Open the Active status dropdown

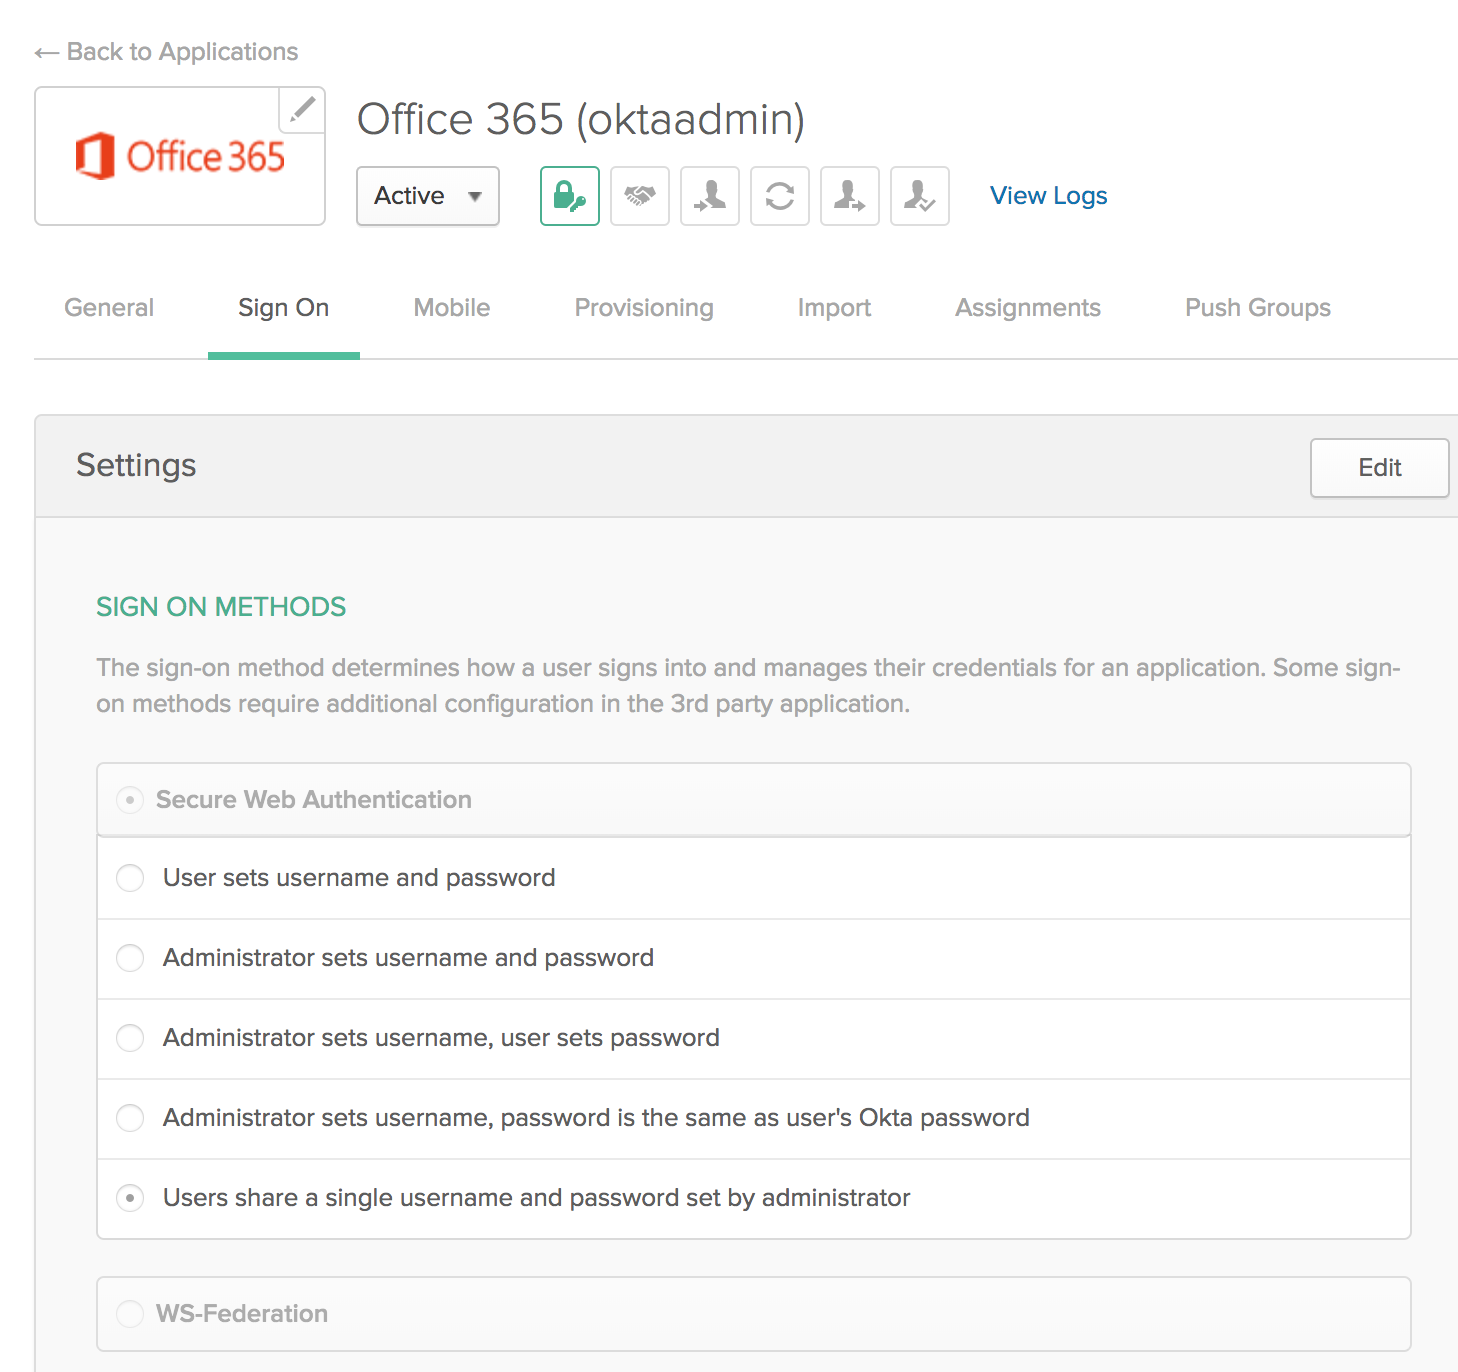[x=428, y=196]
